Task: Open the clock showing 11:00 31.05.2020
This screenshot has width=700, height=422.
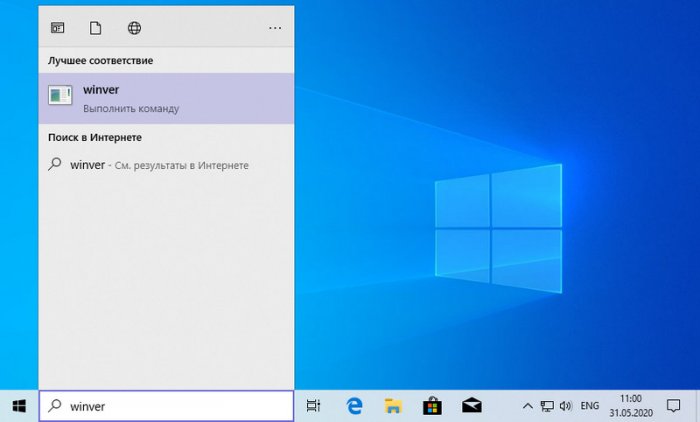Action: coord(631,405)
